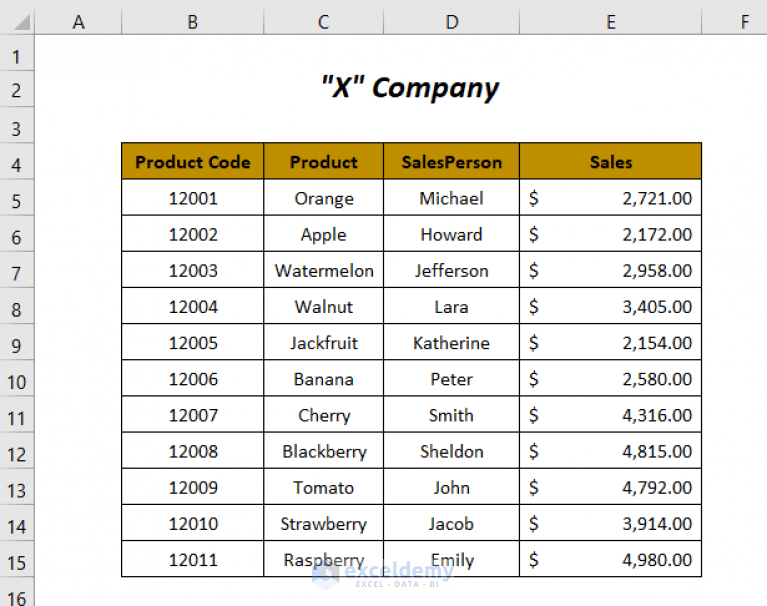
Task: Select salesperson Howard cell
Action: pyautogui.click(x=451, y=234)
